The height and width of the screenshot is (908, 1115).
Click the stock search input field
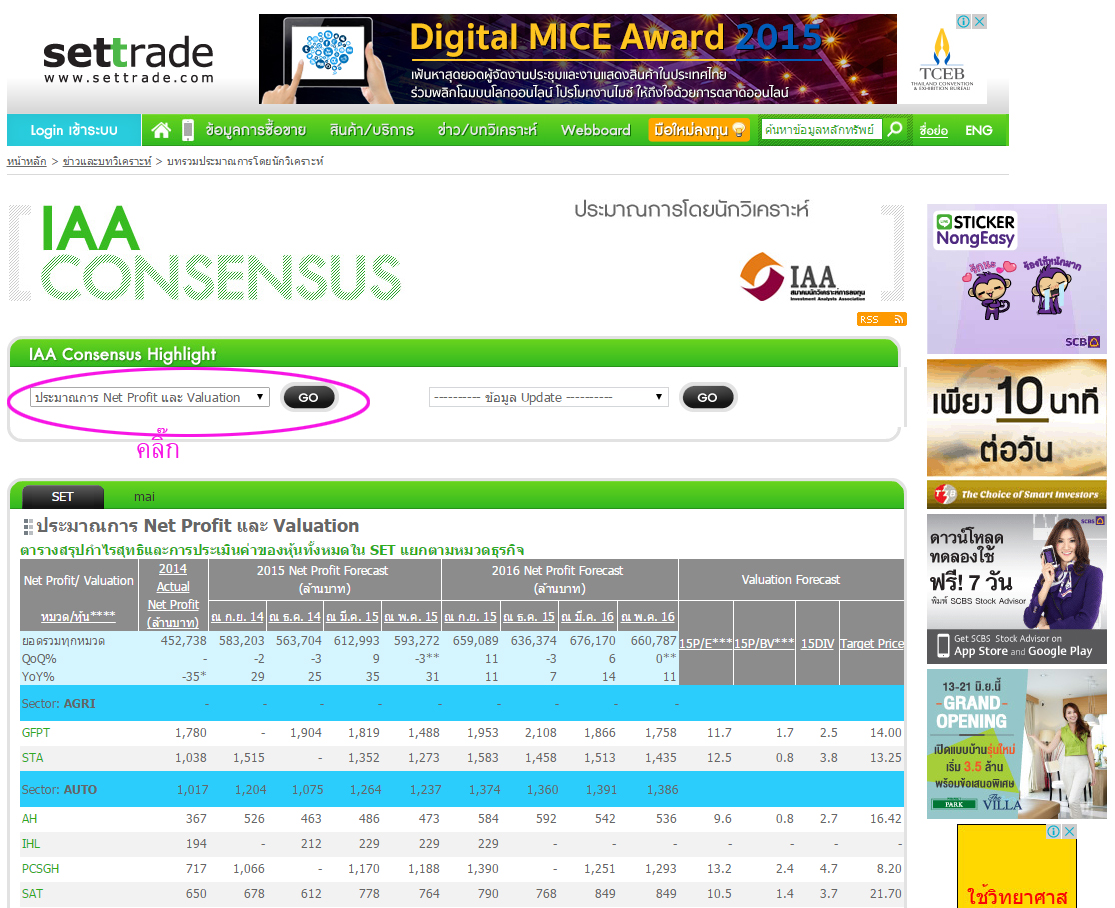[x=820, y=130]
